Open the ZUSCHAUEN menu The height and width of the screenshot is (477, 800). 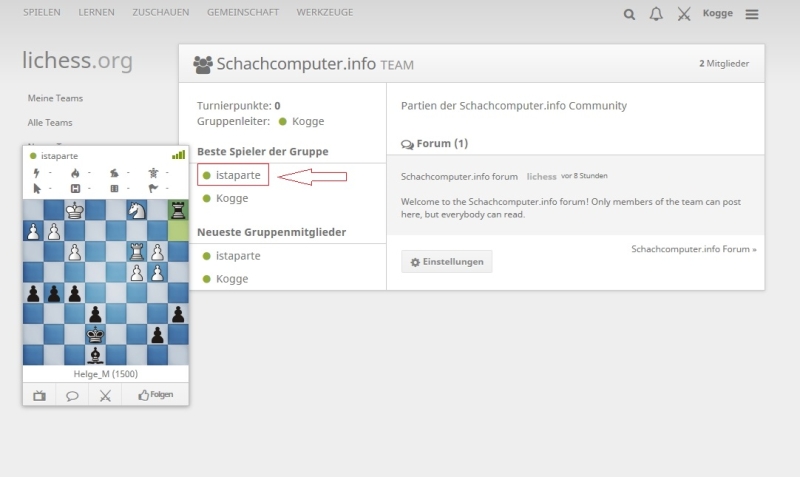161,12
